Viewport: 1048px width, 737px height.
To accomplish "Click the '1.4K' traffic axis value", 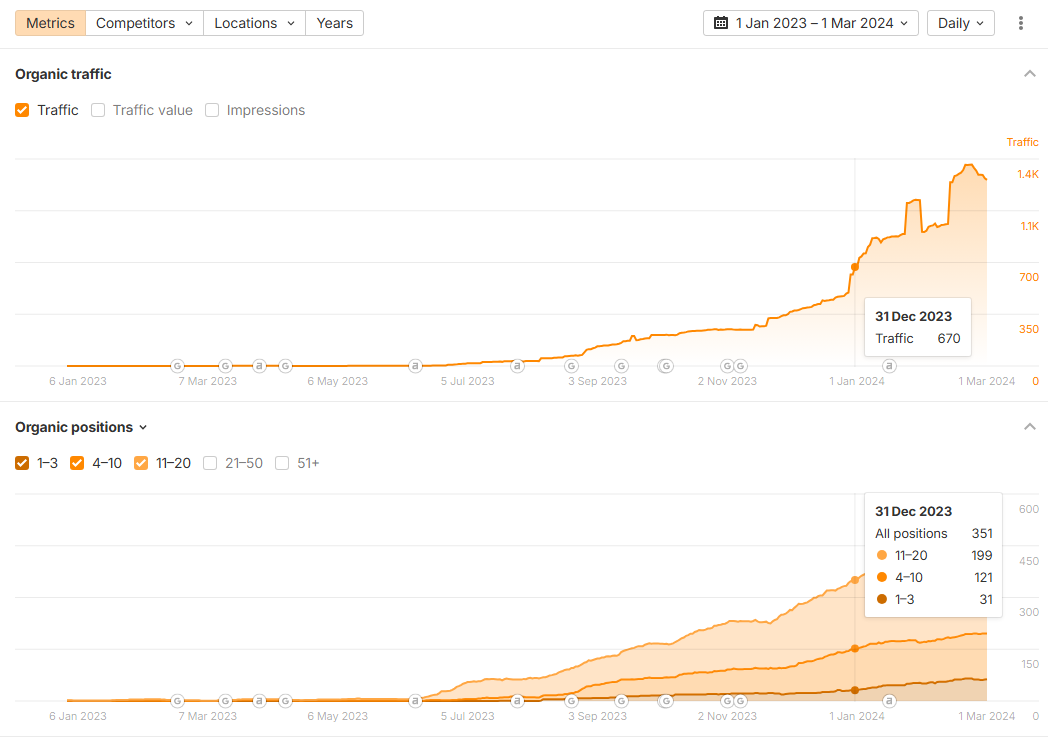I will point(1028,174).
